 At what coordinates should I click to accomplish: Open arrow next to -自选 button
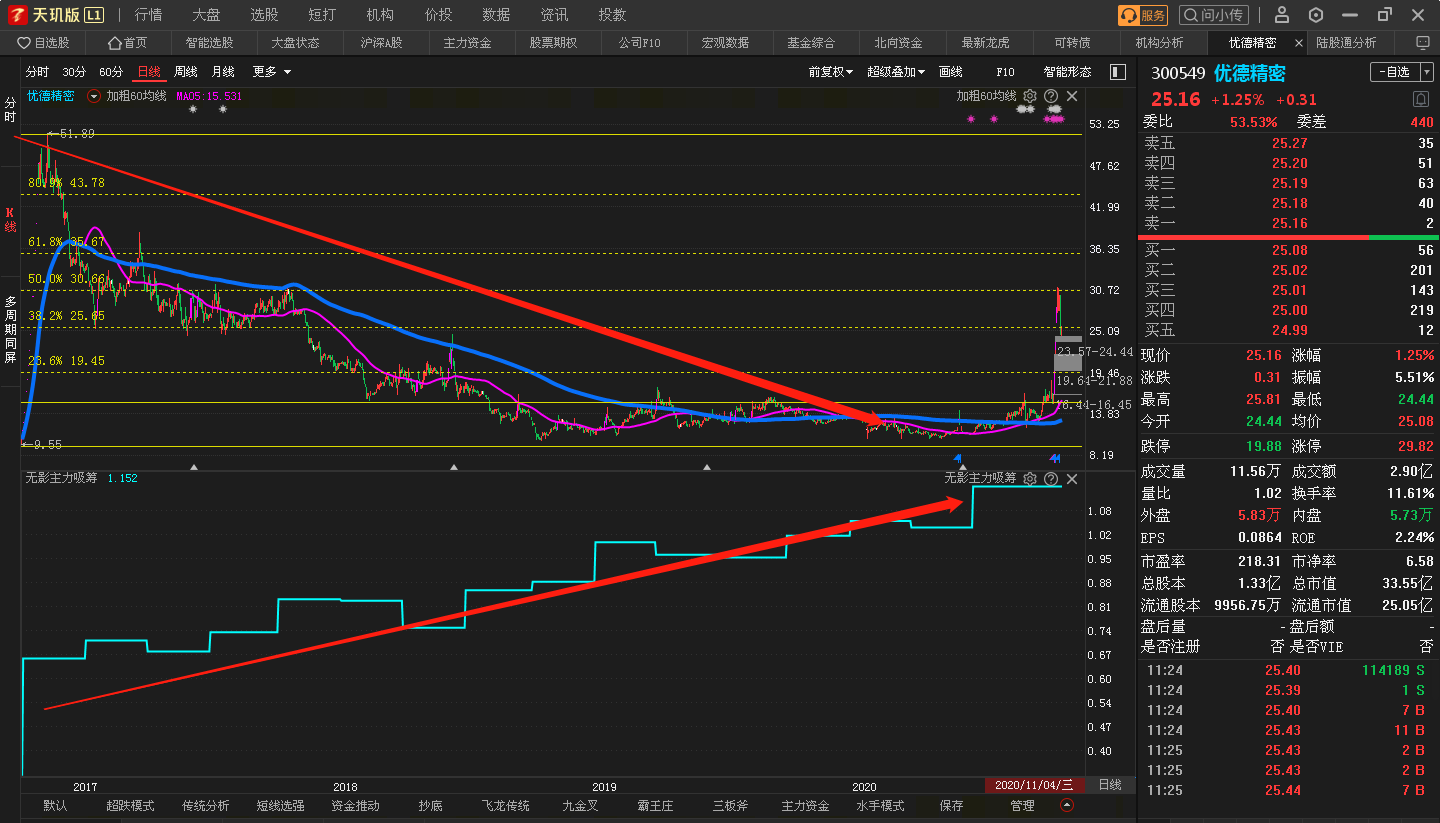(1425, 72)
